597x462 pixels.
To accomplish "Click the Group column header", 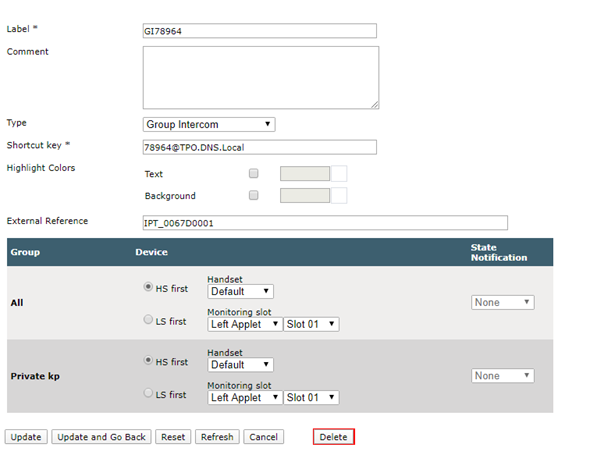I will [x=25, y=252].
